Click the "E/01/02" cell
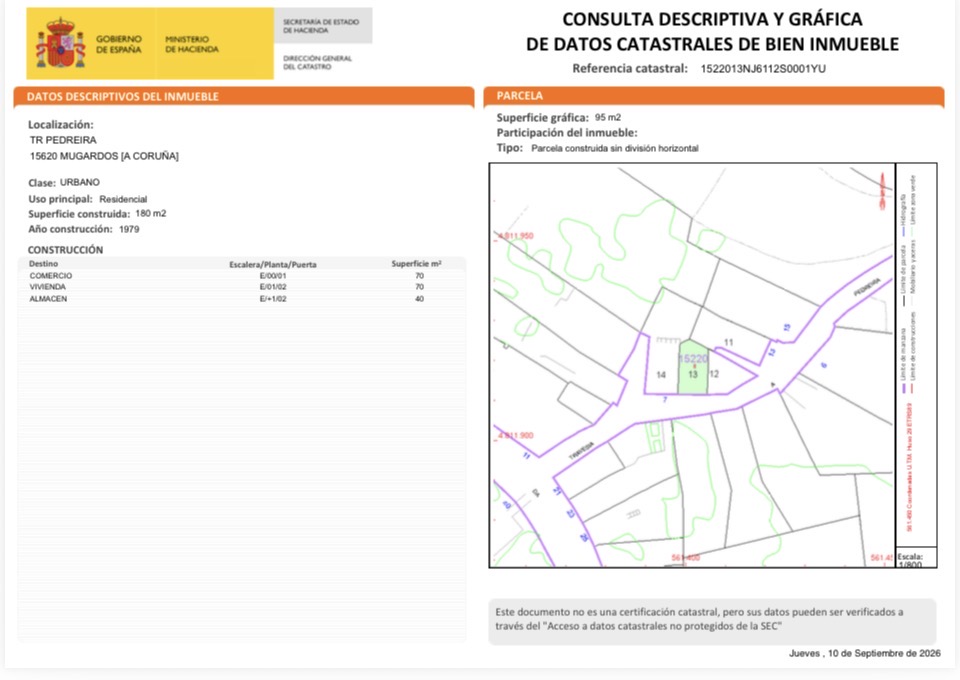Viewport: 960px width, 680px height. pos(273,287)
